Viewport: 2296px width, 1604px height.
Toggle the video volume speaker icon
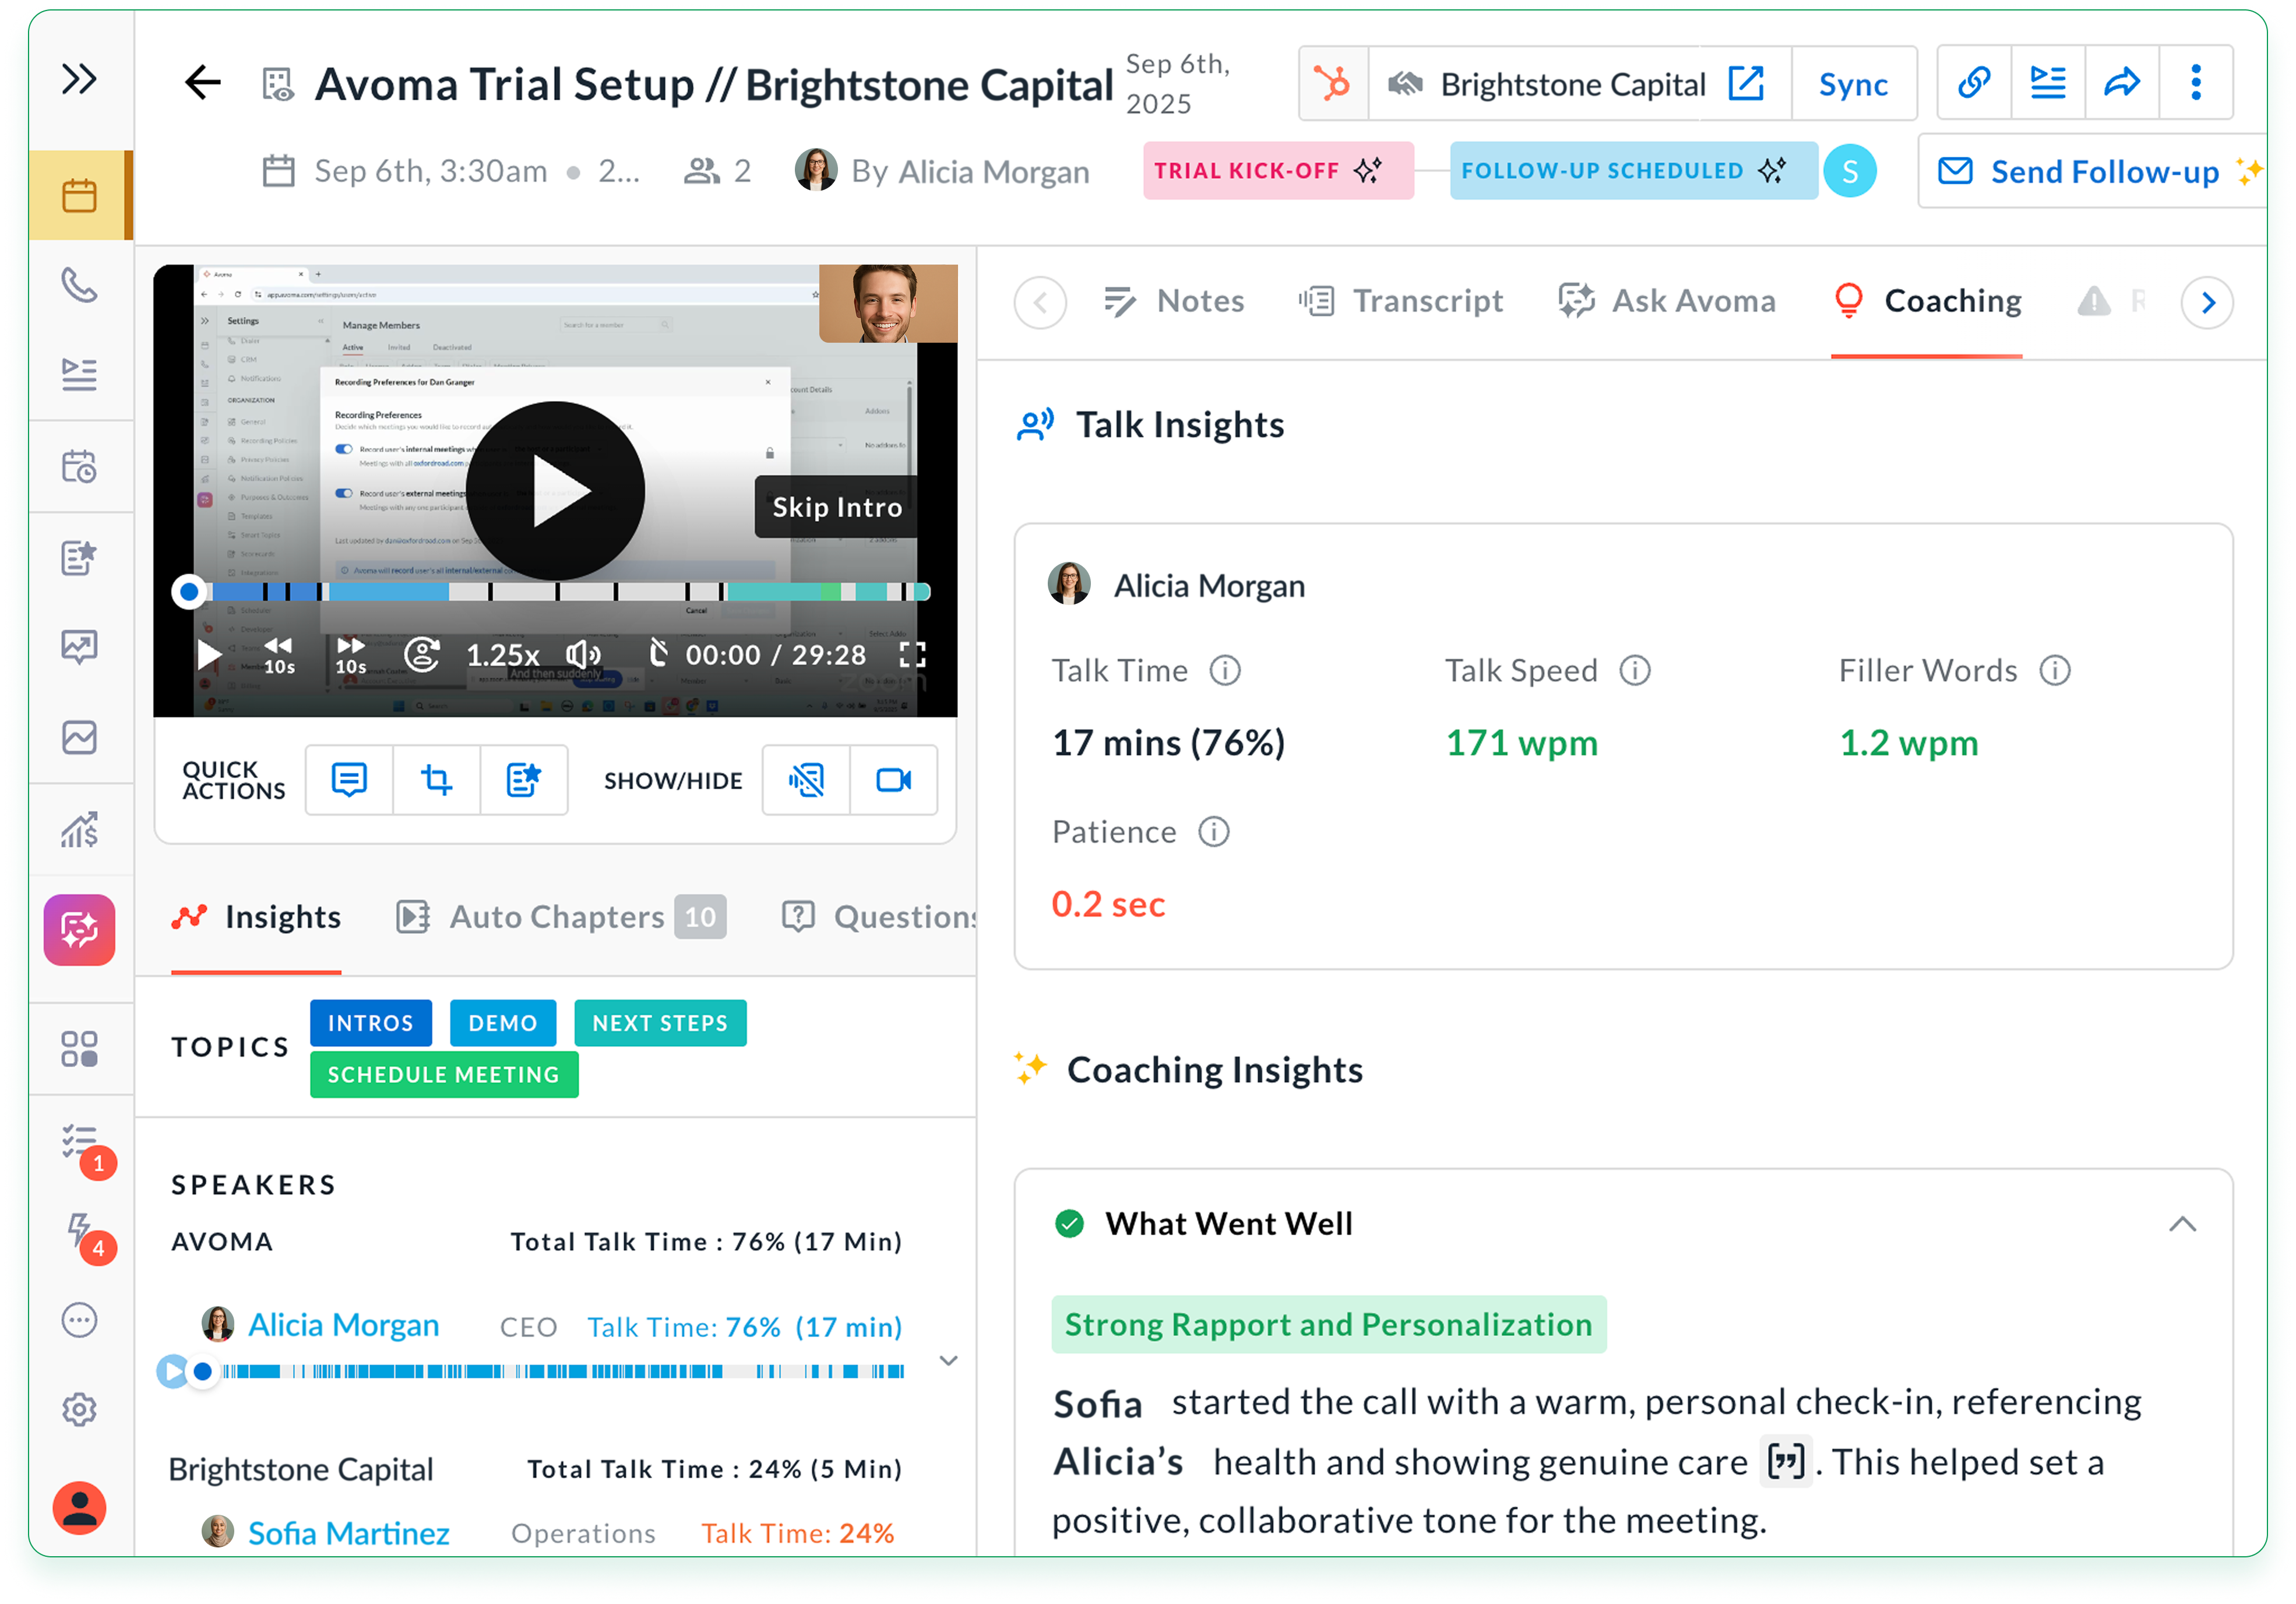(583, 655)
